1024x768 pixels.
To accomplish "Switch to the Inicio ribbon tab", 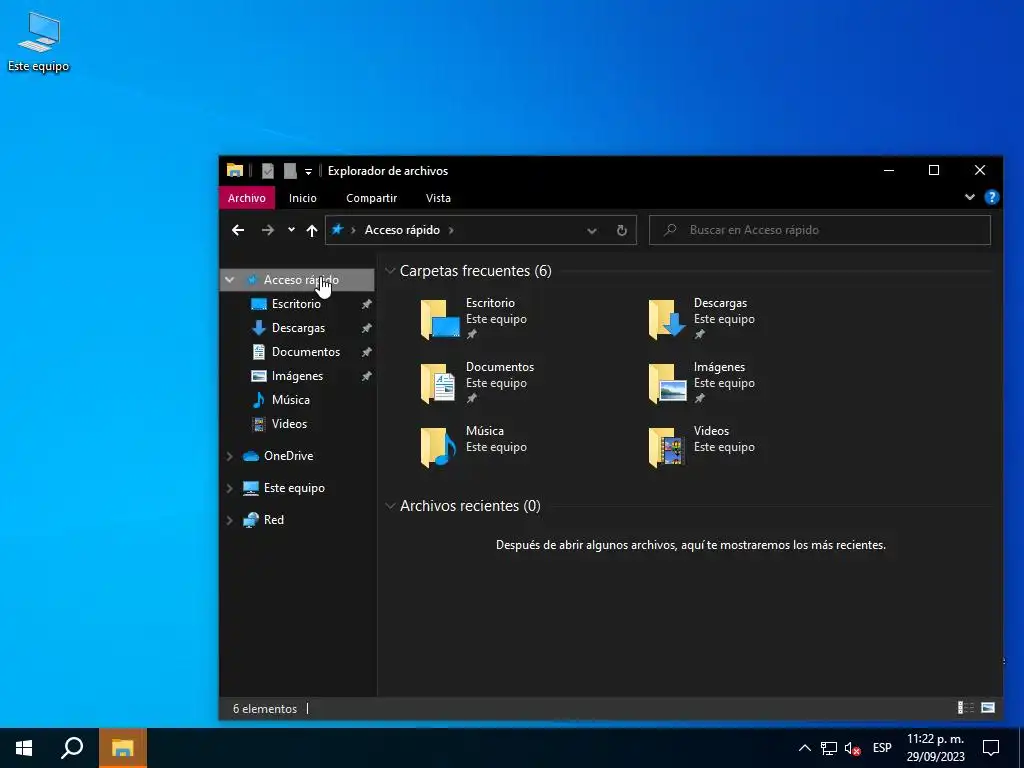I will pyautogui.click(x=303, y=198).
